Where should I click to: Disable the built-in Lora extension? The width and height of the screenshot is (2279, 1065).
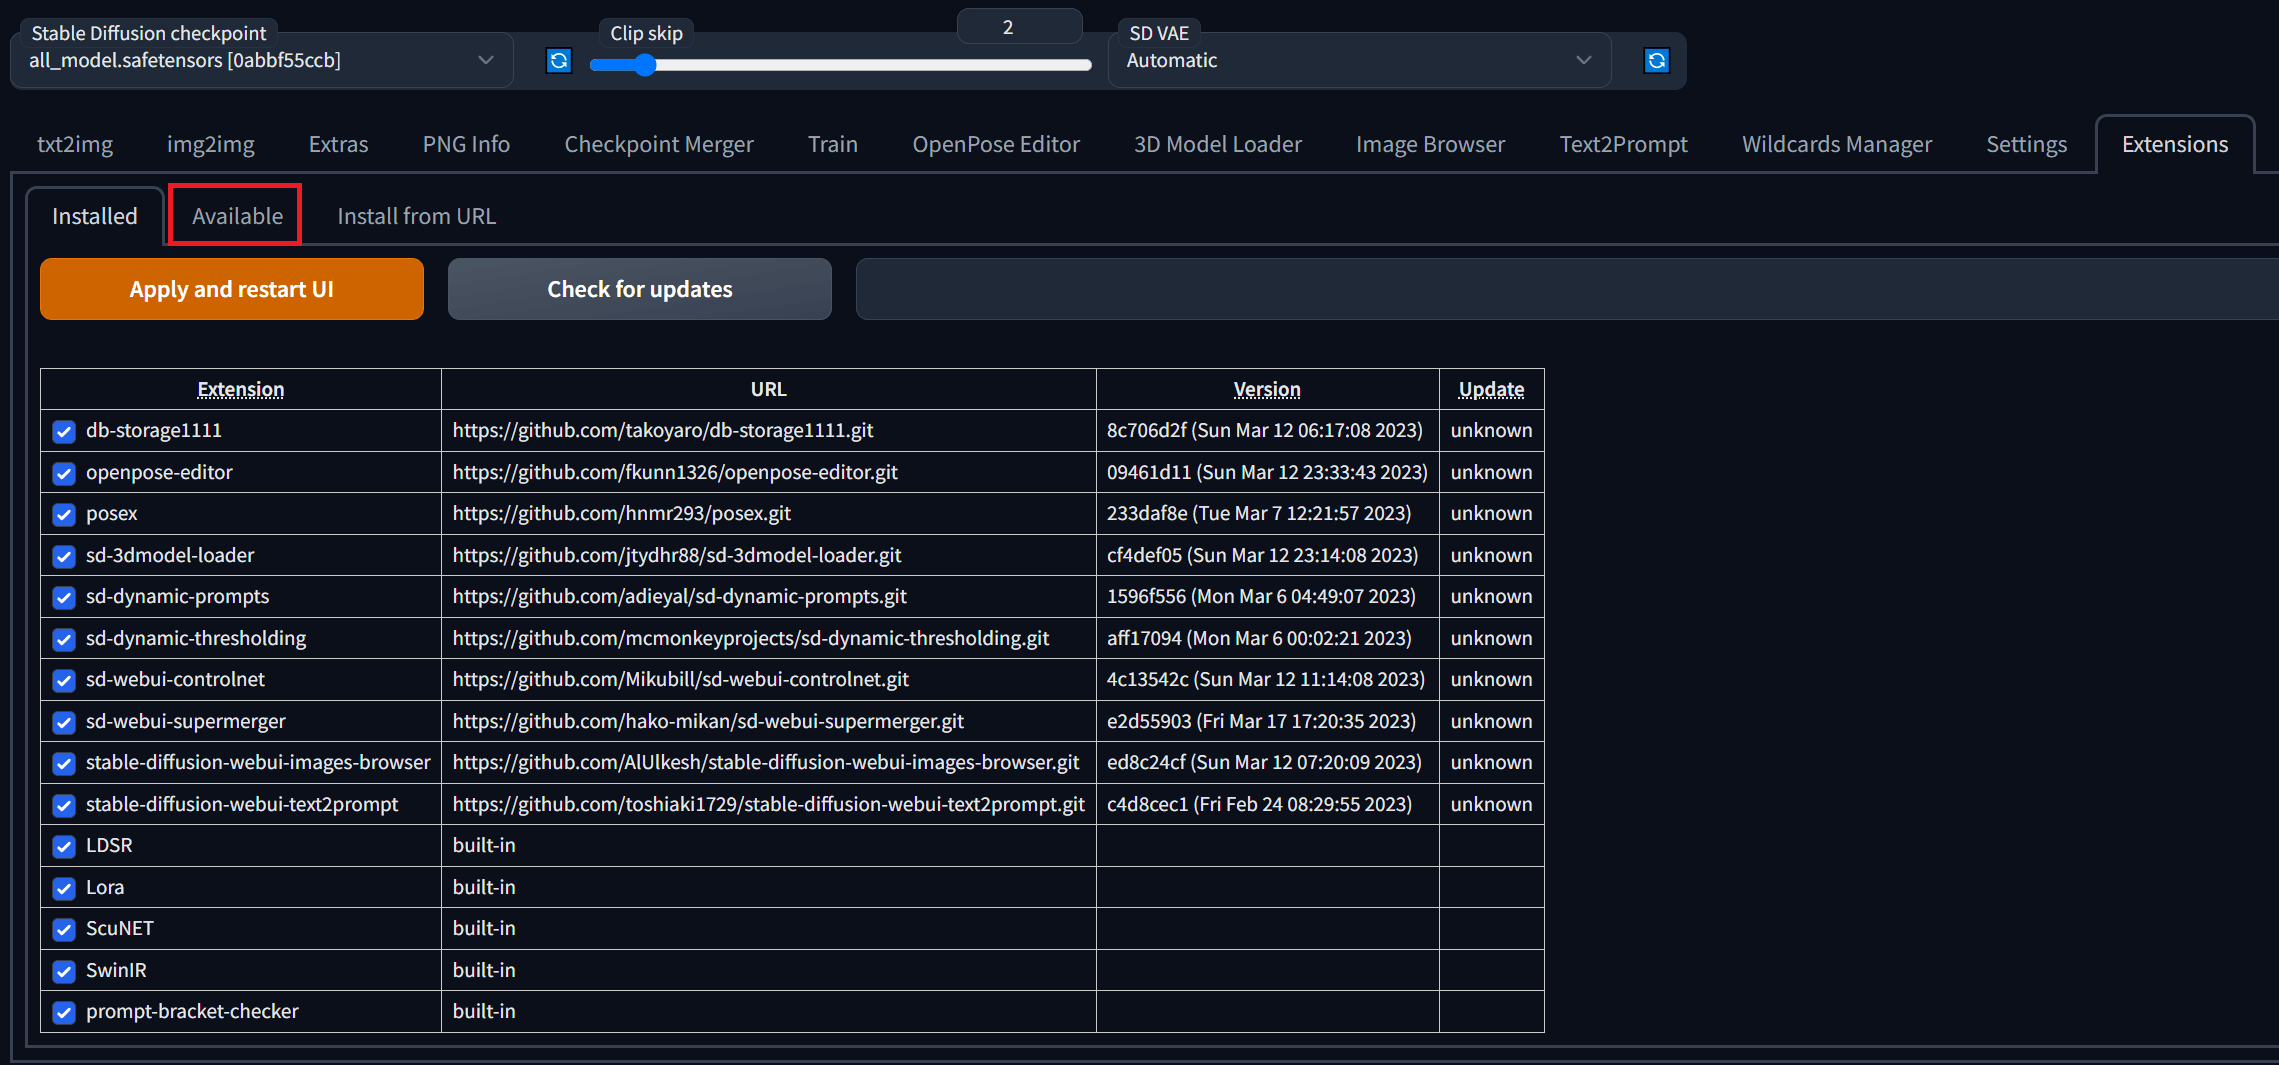(63, 888)
